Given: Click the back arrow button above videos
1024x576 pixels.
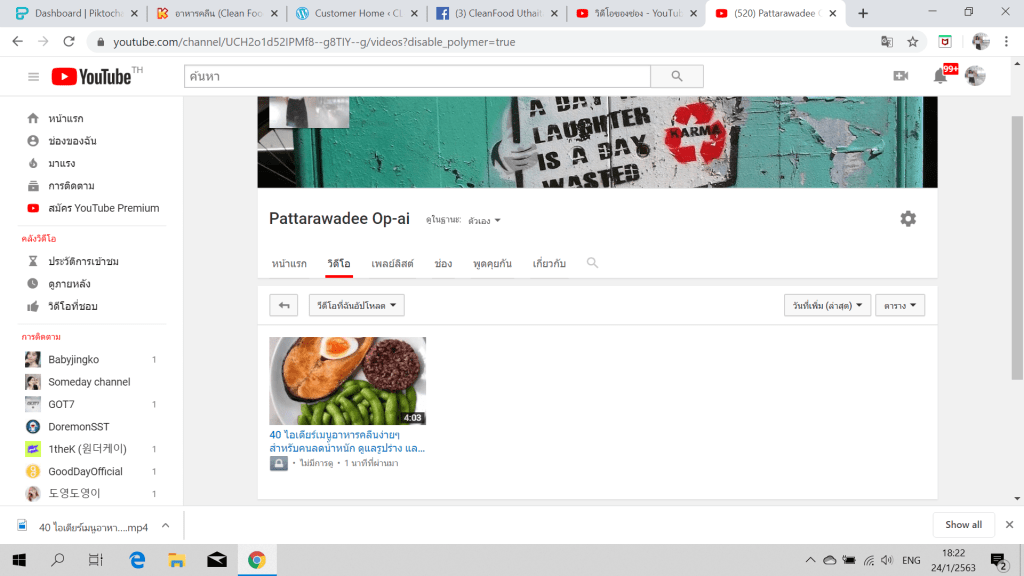Looking at the screenshot, I should tap(284, 305).
